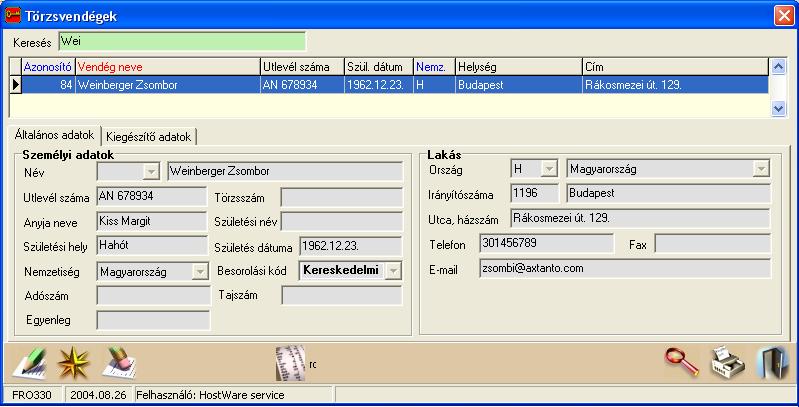Click the document sheet icon in bottom bar
Image resolution: width=799 pixels, height=407 pixels.
pyautogui.click(x=290, y=363)
